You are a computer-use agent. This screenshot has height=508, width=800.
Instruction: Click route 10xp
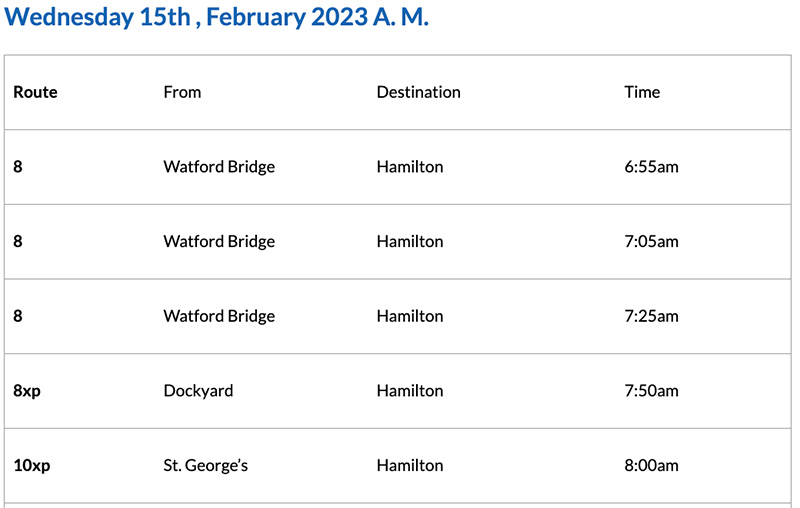pos(31,465)
